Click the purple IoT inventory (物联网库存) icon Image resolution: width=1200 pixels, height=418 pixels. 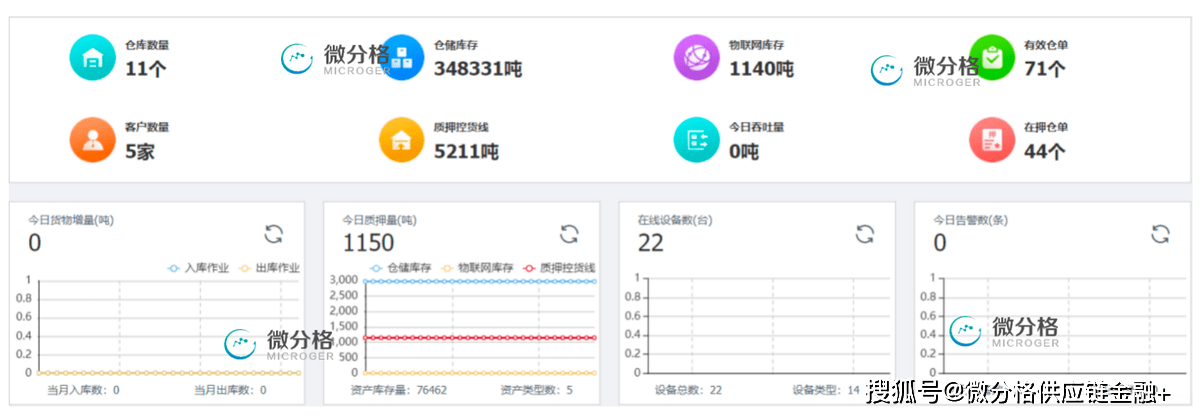697,58
